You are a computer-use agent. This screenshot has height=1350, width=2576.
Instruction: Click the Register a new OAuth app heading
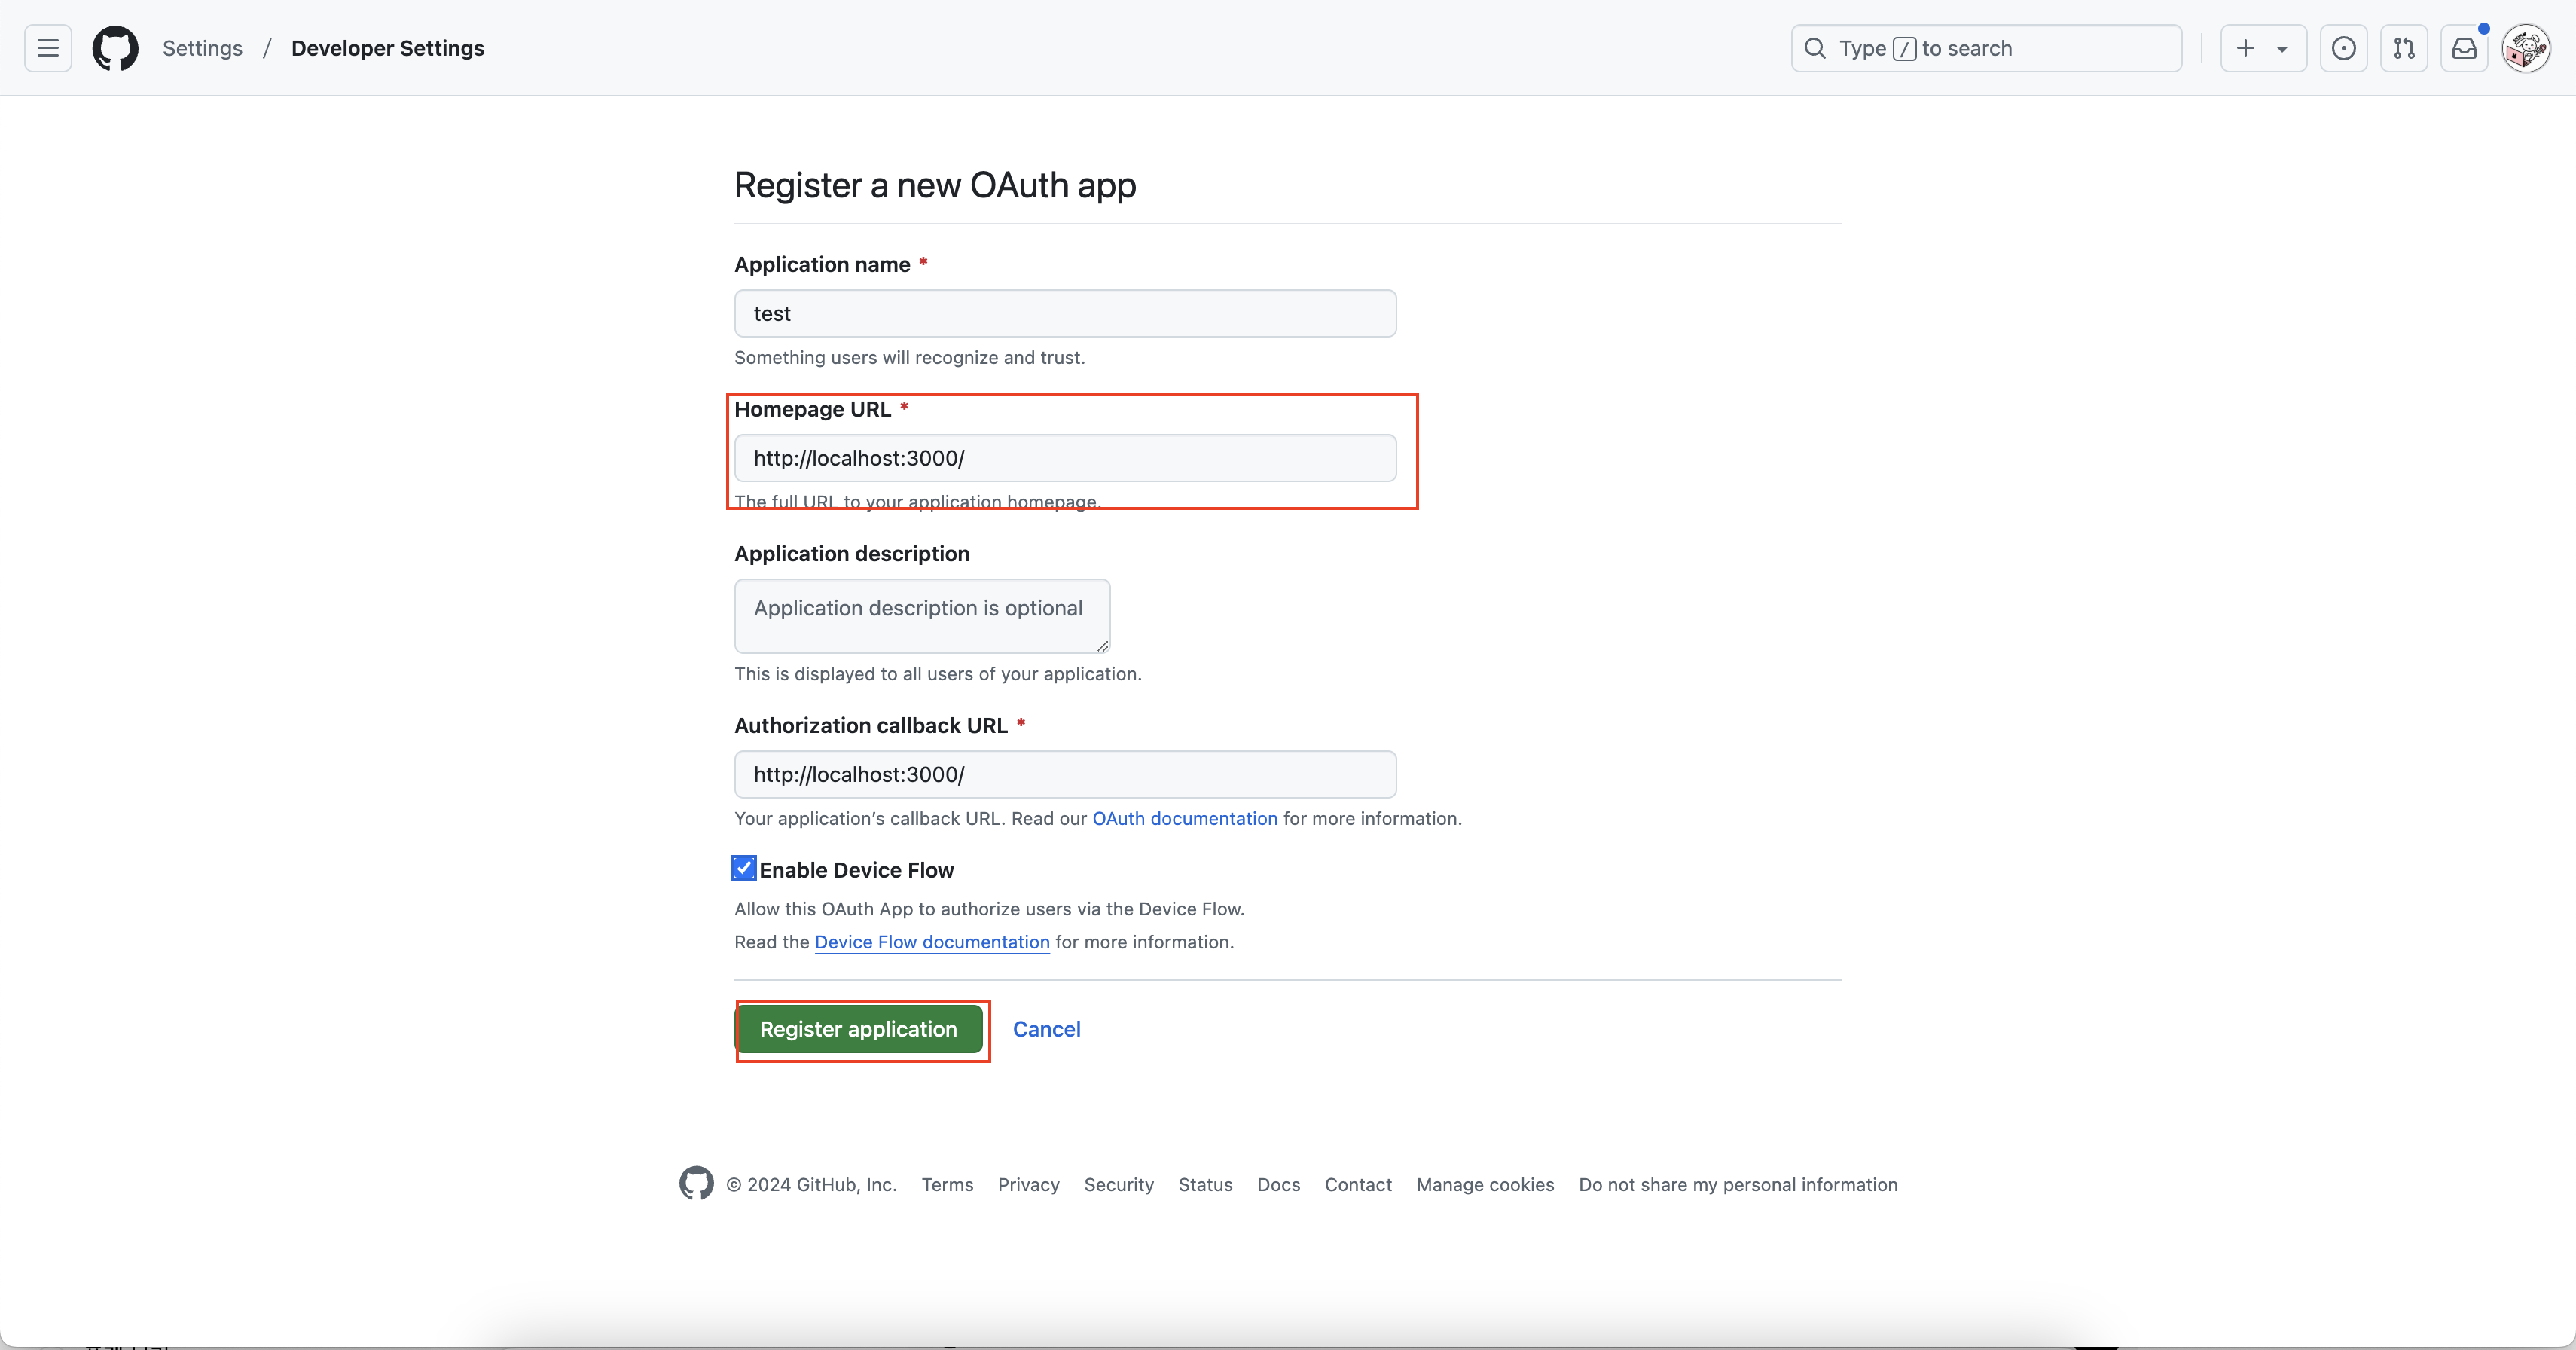935,185
